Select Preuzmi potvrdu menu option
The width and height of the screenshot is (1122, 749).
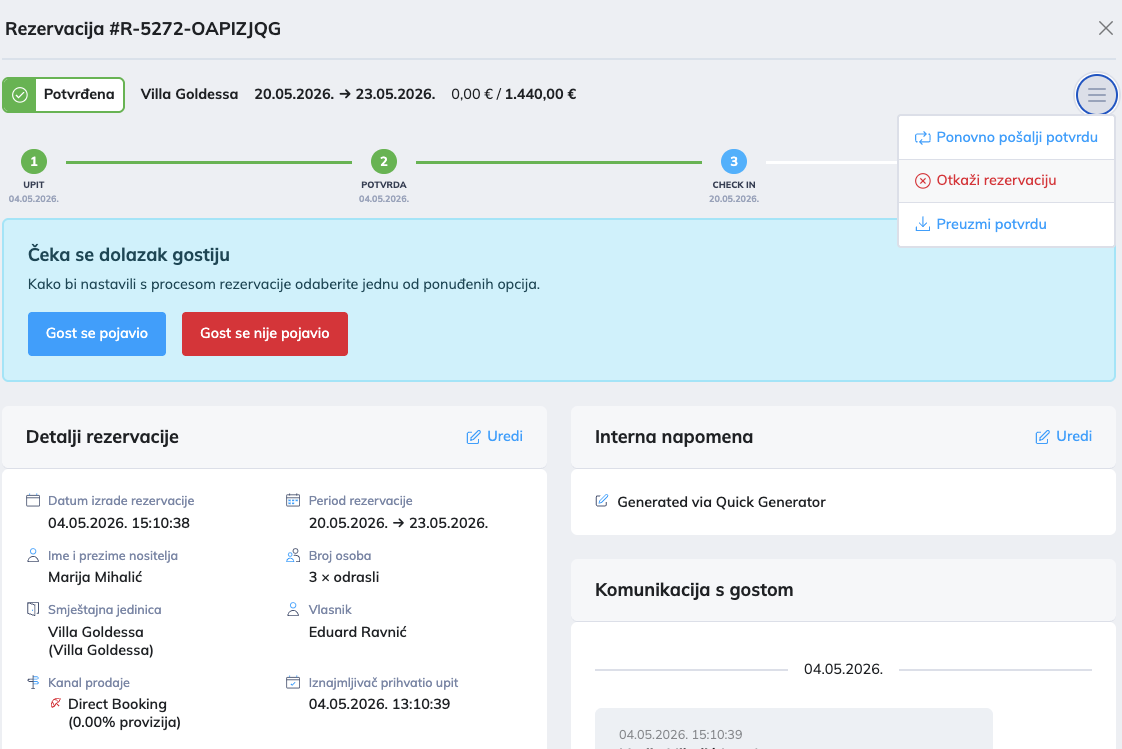(1006, 224)
